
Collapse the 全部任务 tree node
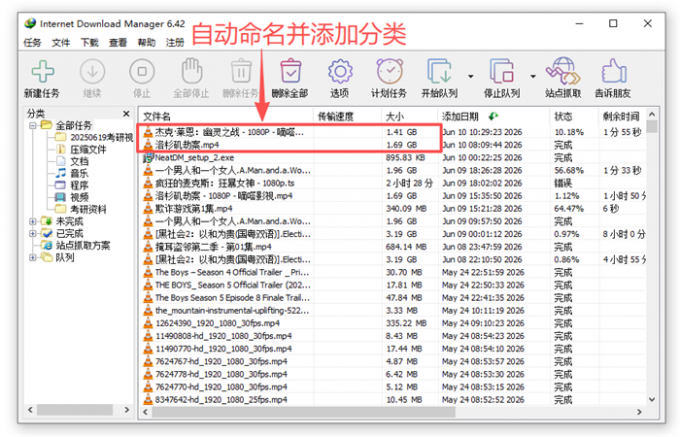(x=33, y=126)
